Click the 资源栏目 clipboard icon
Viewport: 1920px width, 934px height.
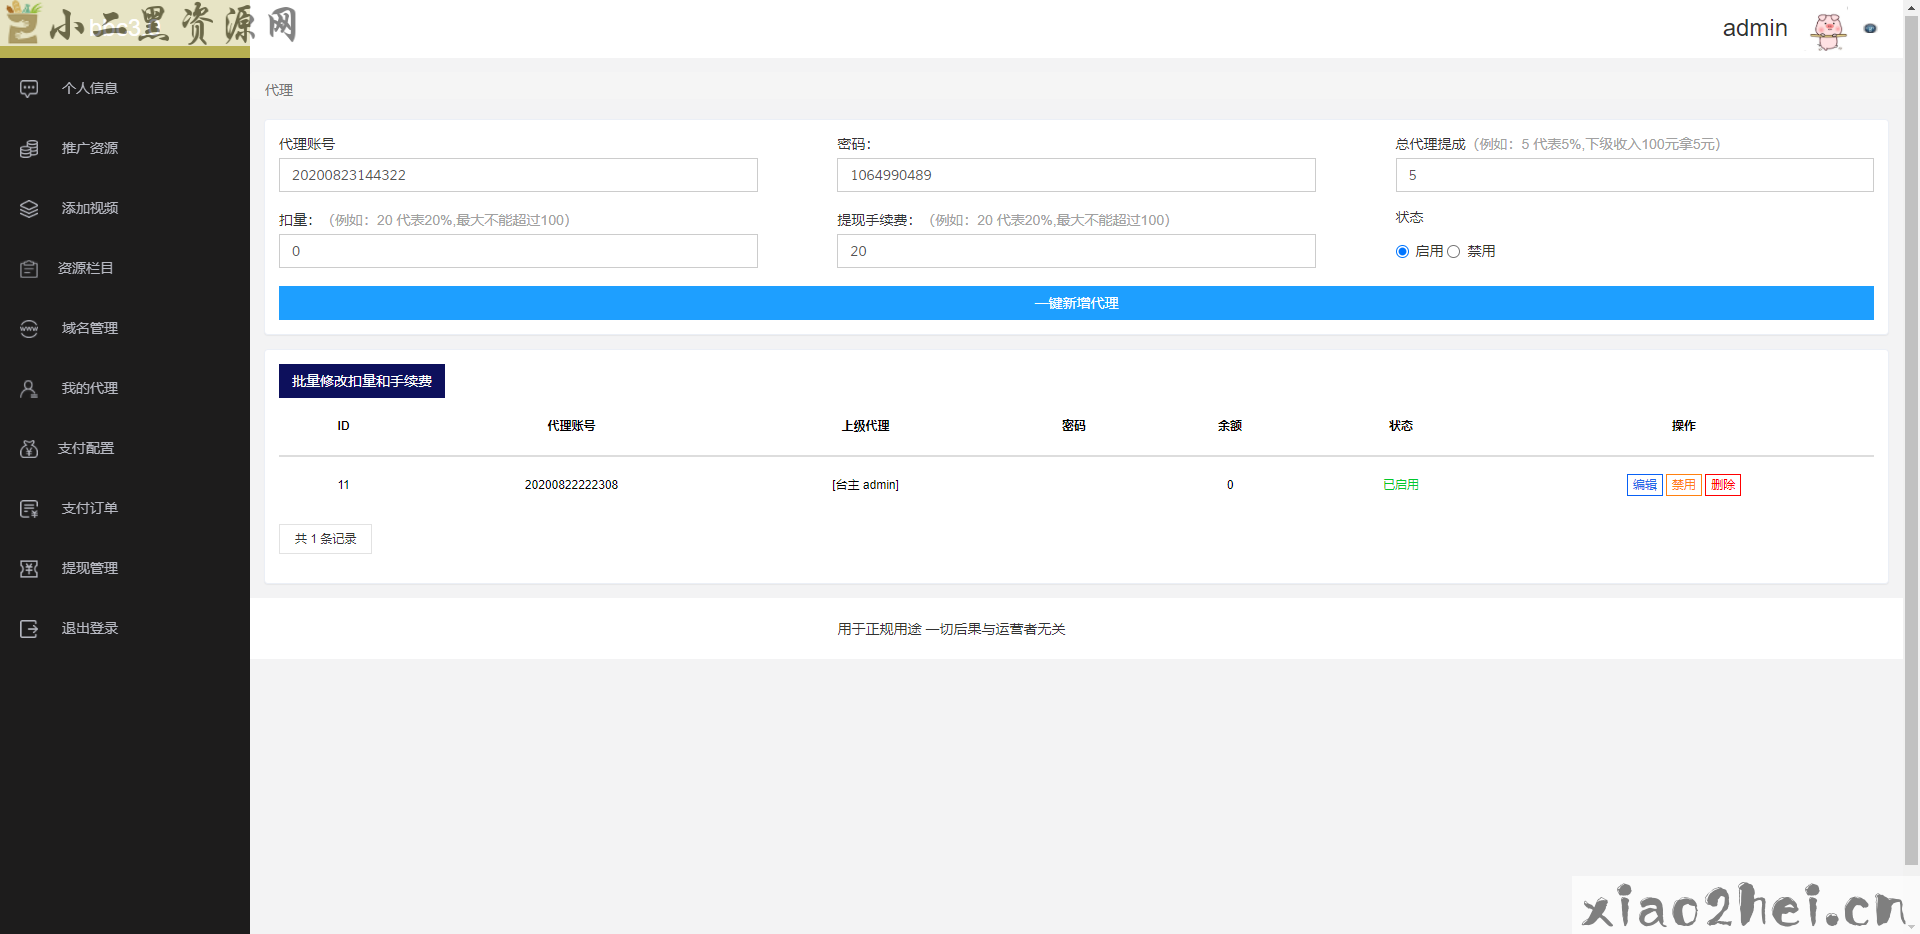pyautogui.click(x=29, y=269)
